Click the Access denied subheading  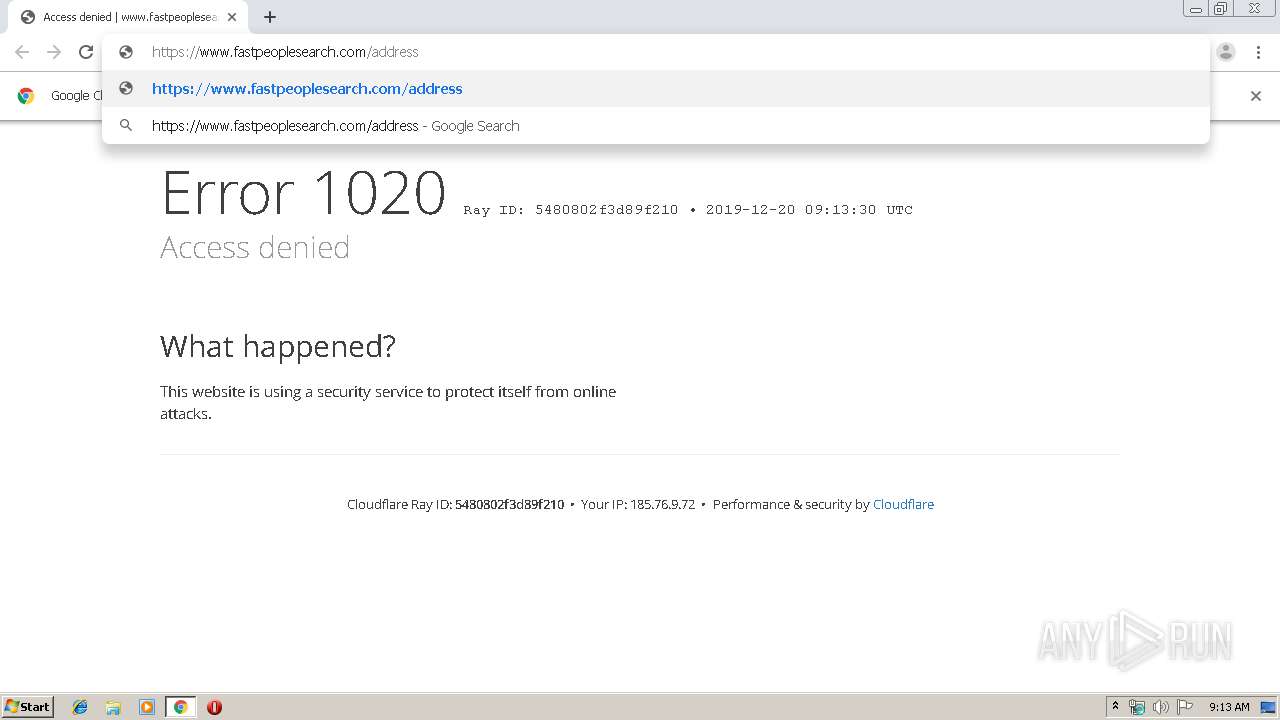point(255,247)
